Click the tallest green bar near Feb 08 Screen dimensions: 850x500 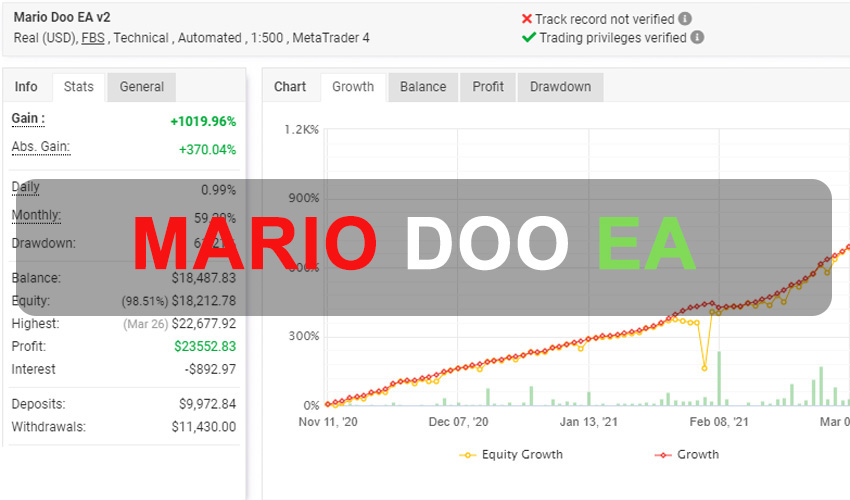pos(719,379)
